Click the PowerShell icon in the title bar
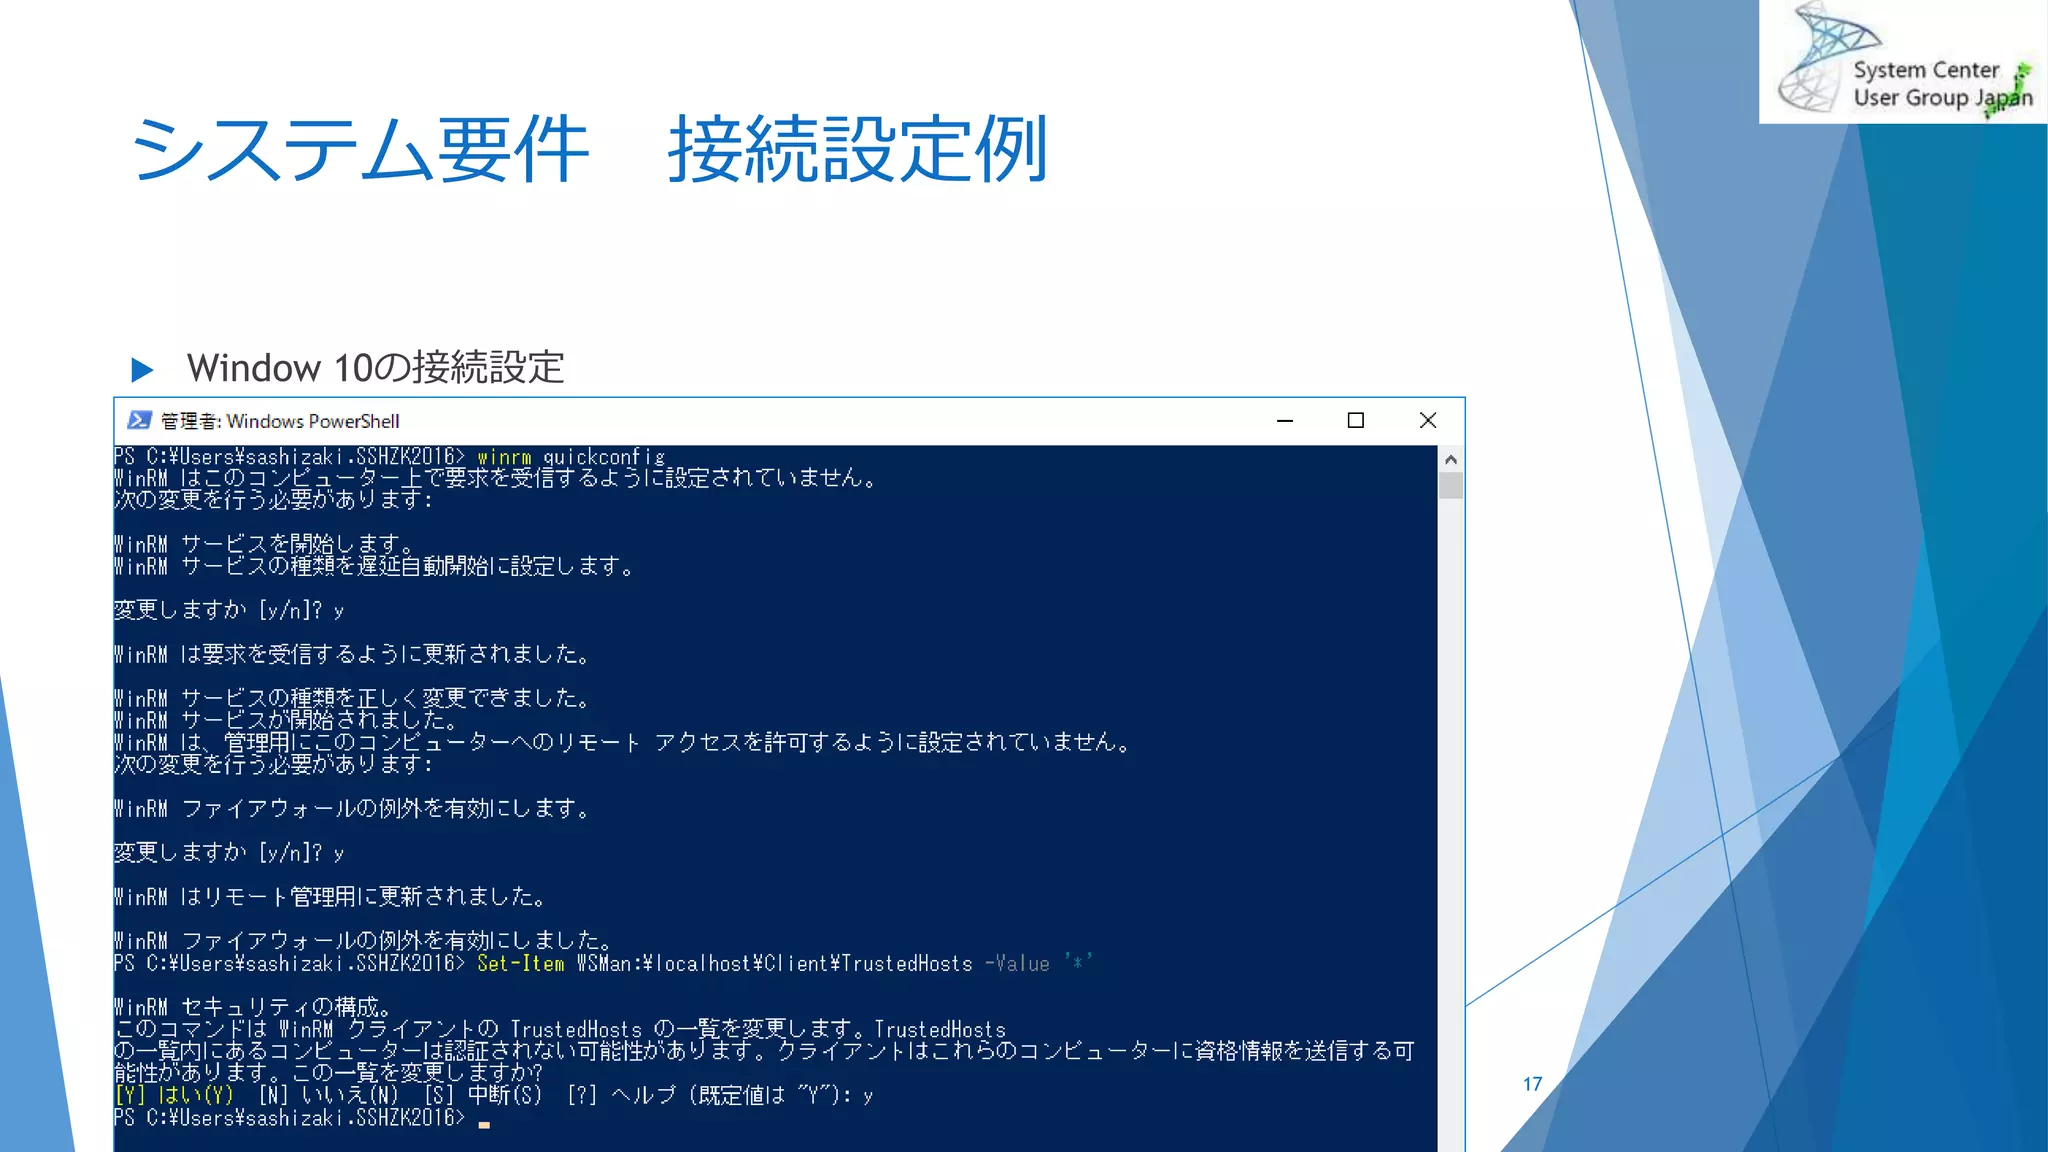 tap(140, 421)
